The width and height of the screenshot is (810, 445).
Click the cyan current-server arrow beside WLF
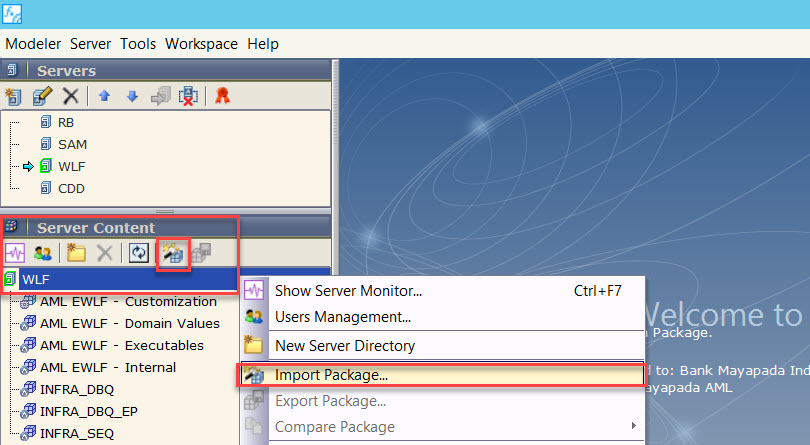[28, 166]
